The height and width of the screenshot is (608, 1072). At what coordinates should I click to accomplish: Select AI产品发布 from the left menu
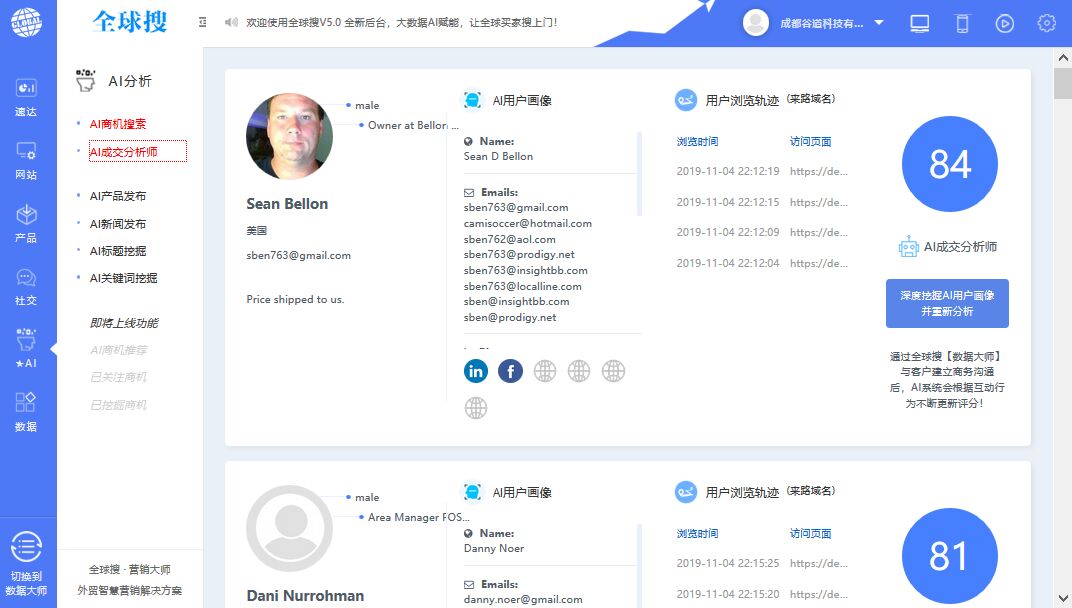(x=119, y=195)
